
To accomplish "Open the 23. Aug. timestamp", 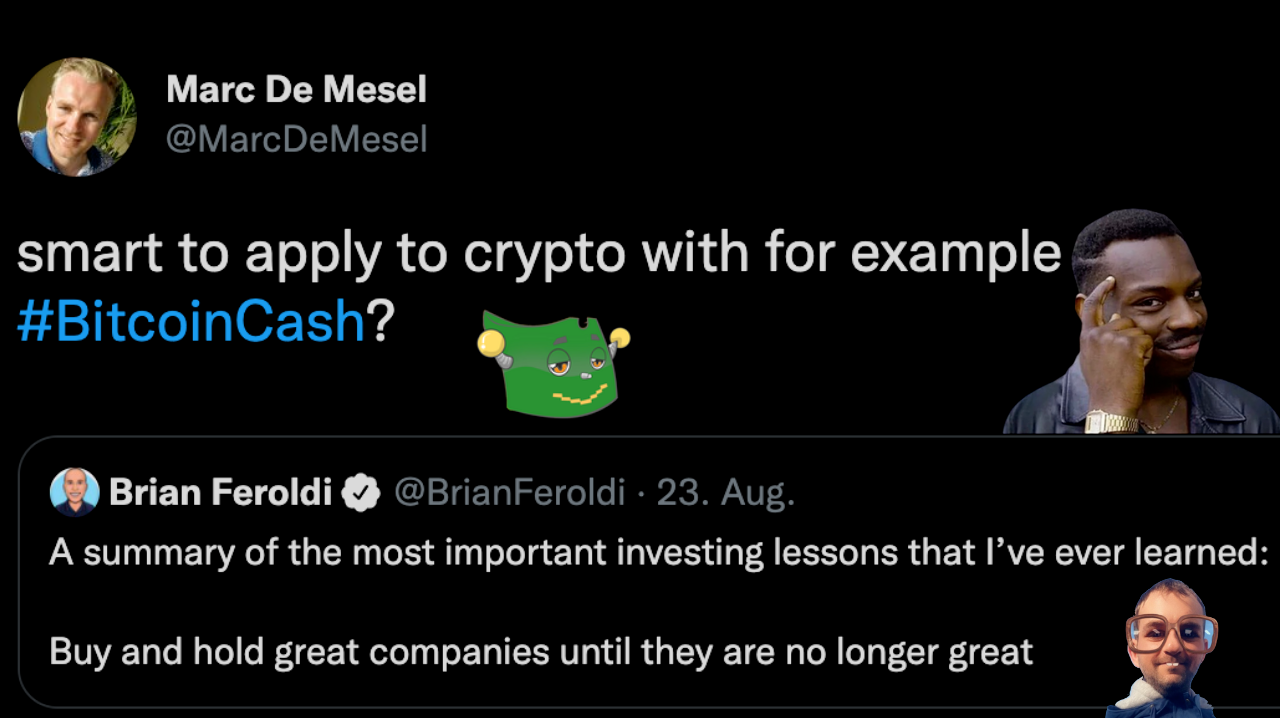I will click(x=725, y=493).
